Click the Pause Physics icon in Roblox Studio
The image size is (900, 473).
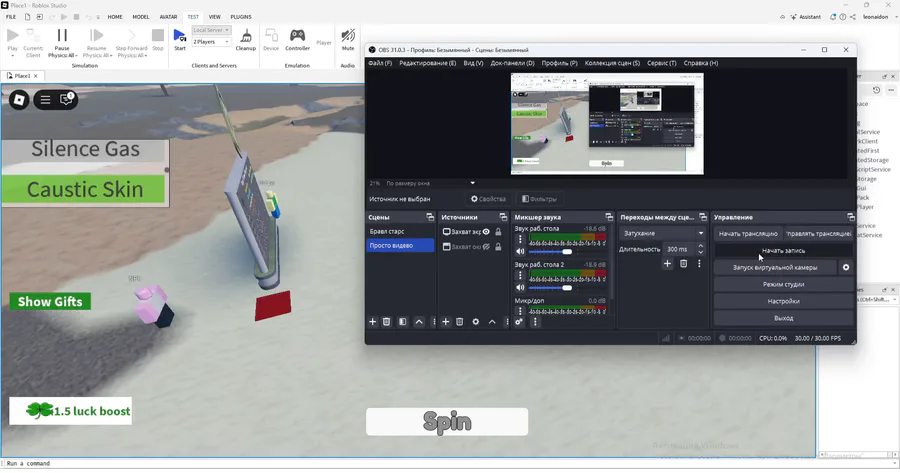click(x=62, y=36)
